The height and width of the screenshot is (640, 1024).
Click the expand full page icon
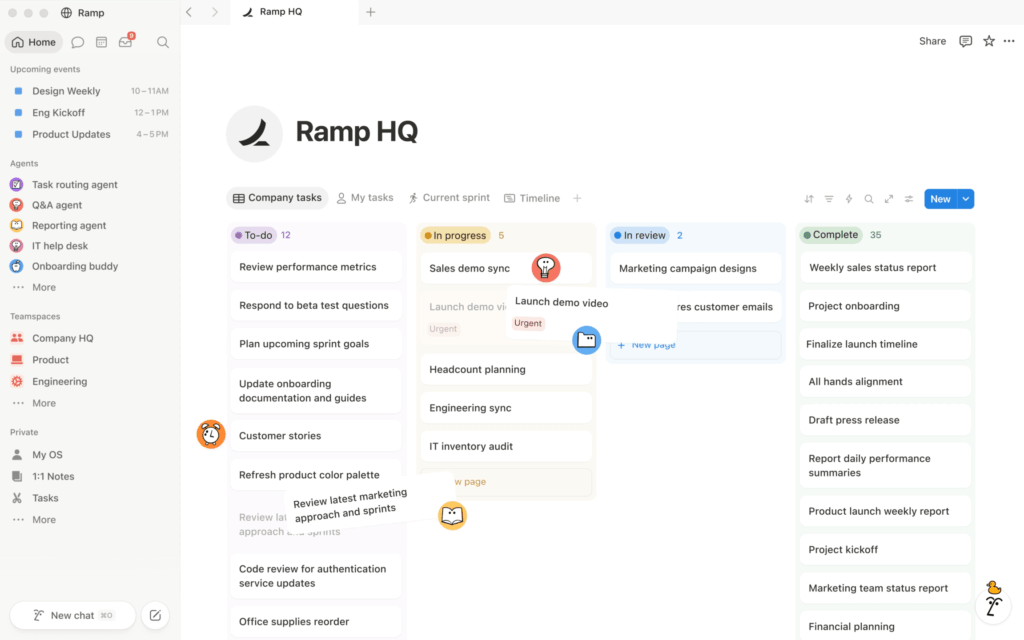click(889, 199)
